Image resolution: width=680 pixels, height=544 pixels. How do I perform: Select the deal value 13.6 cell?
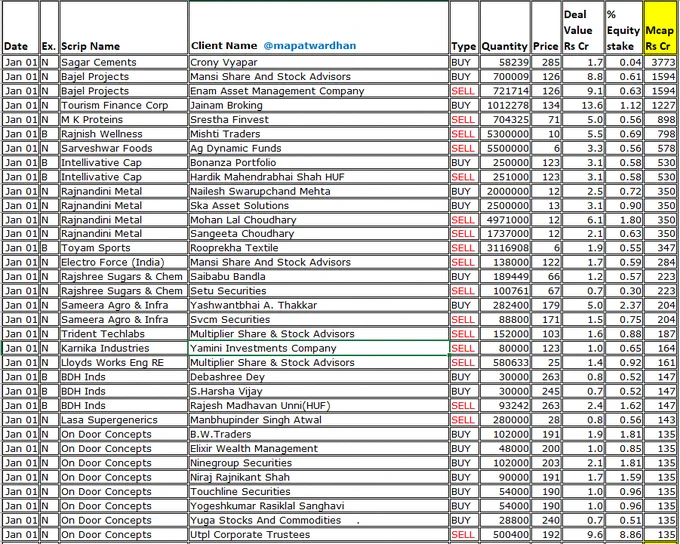tap(583, 105)
